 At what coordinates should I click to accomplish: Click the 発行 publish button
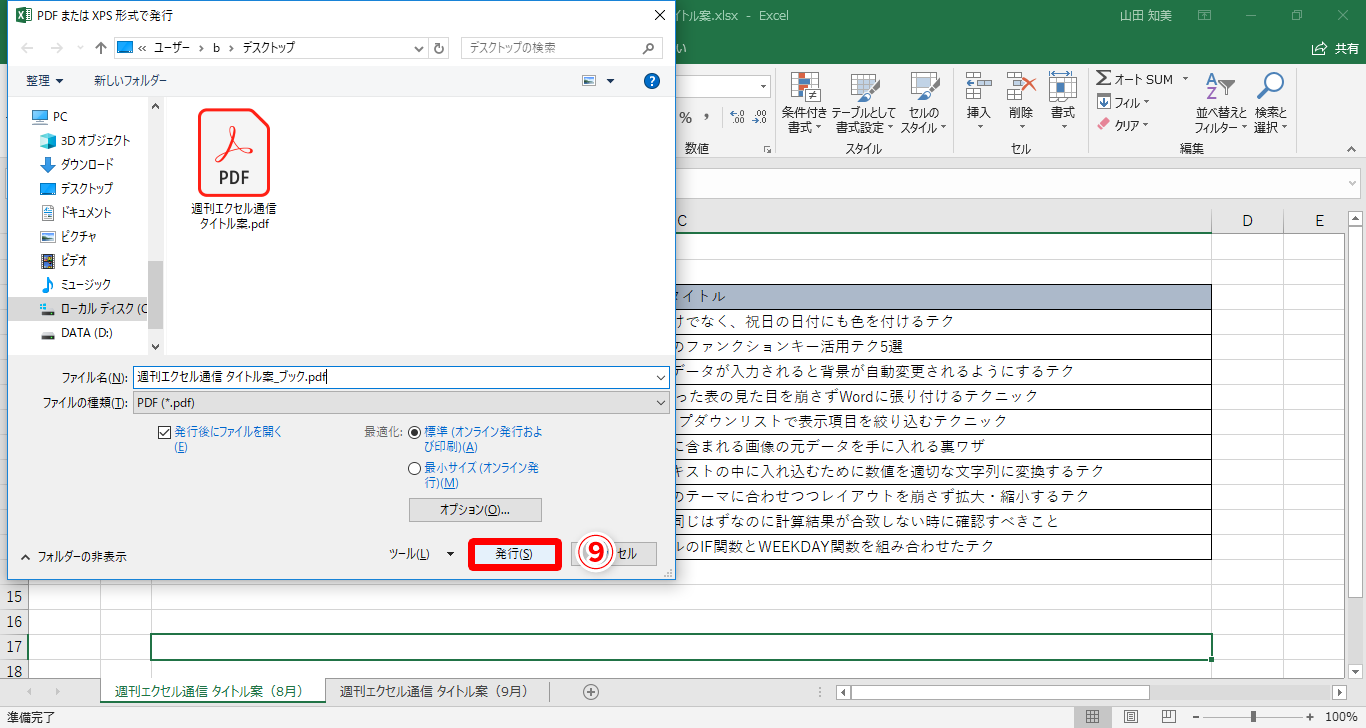[513, 554]
